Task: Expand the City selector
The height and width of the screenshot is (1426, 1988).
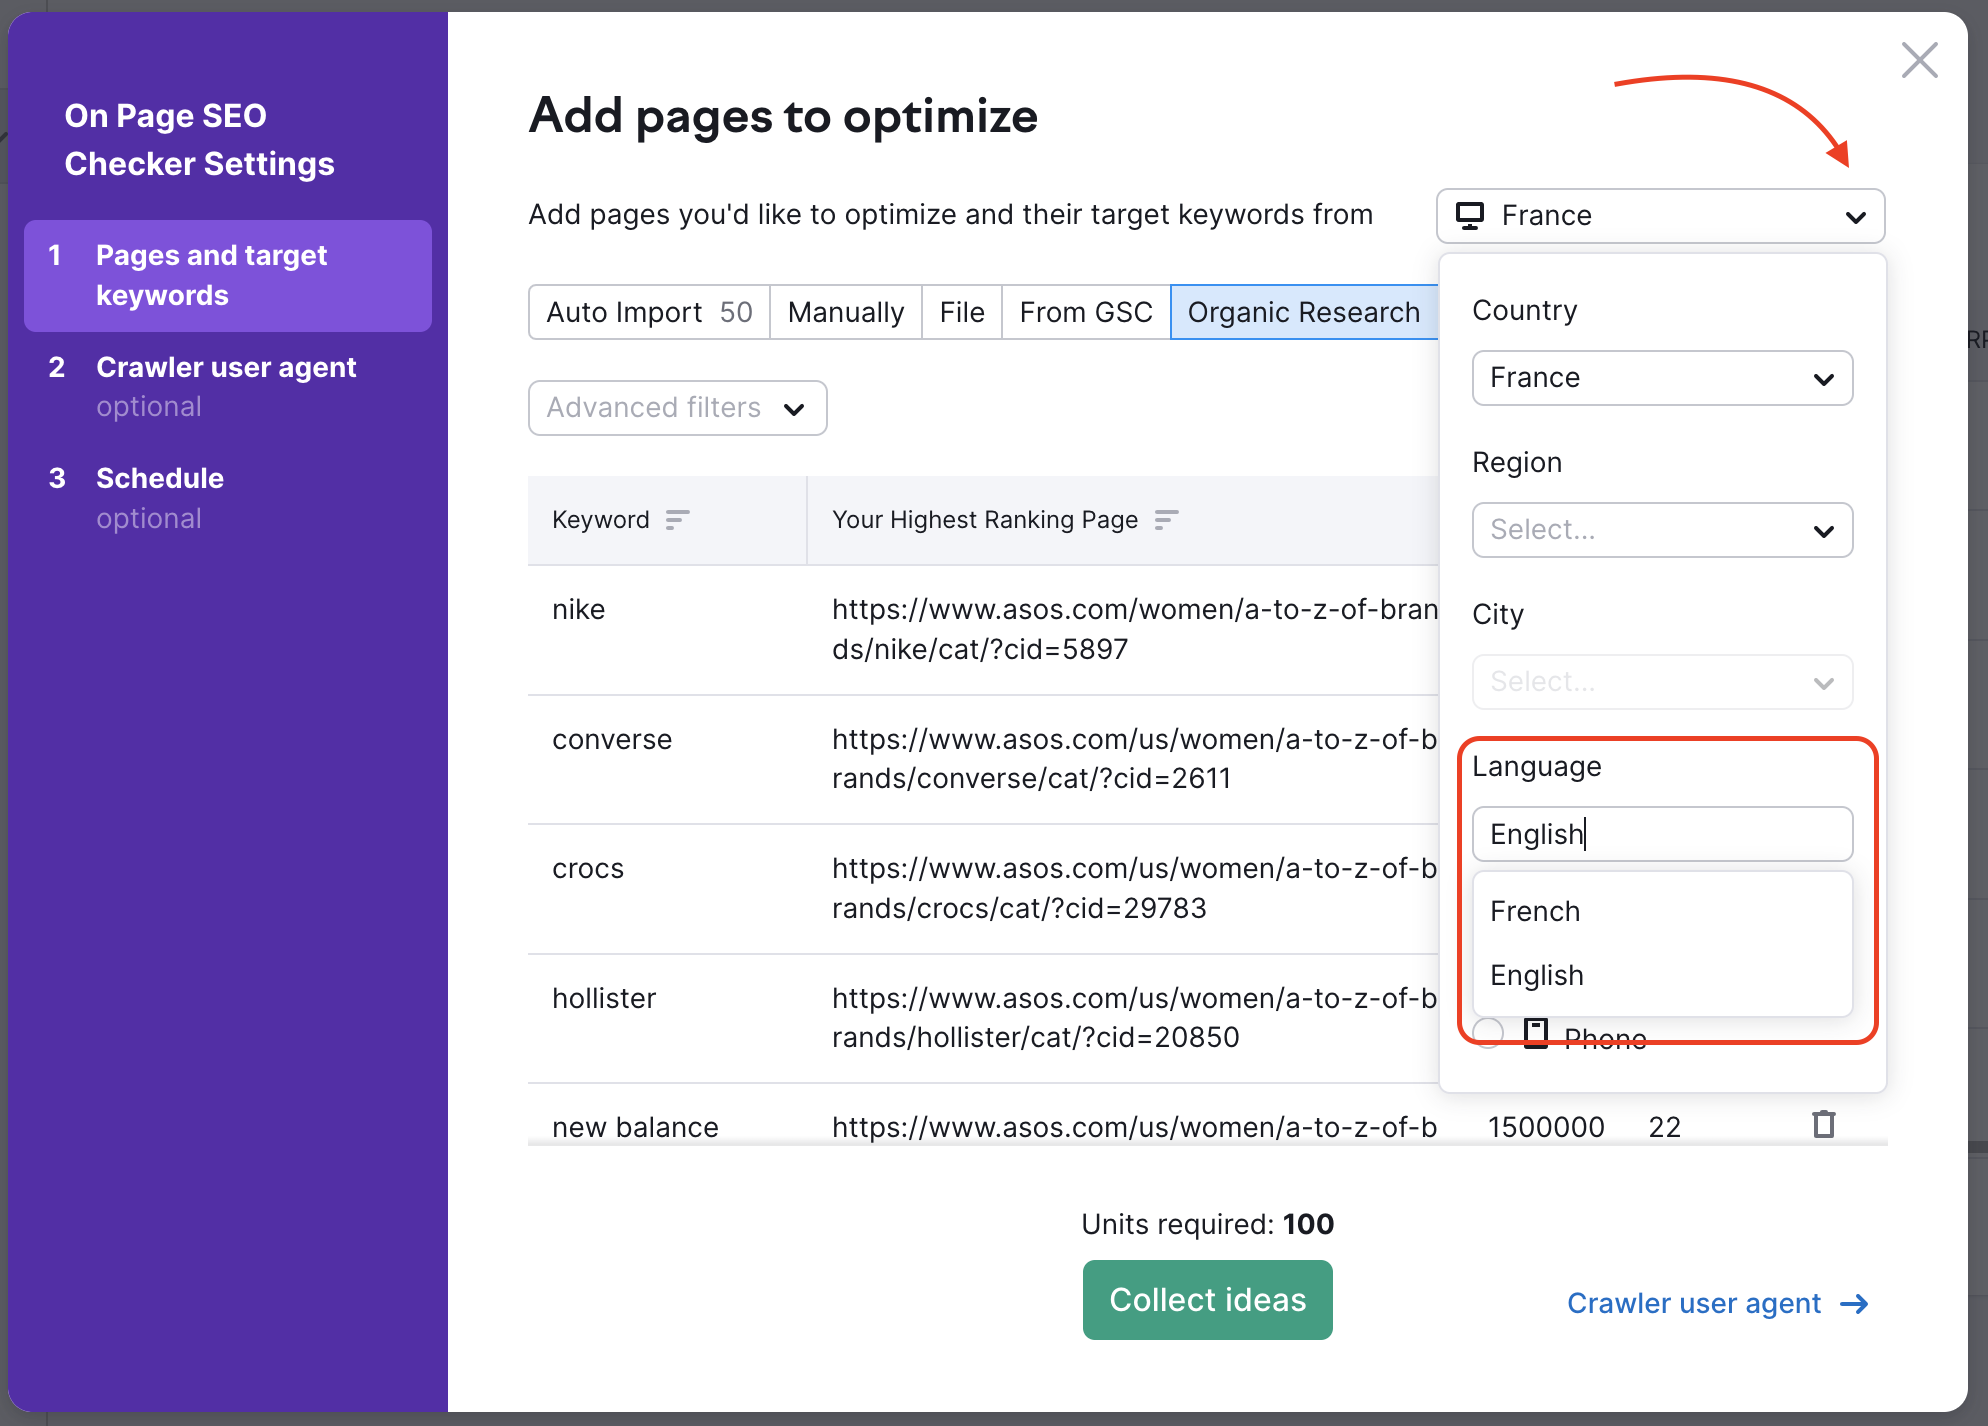Action: [x=1824, y=682]
